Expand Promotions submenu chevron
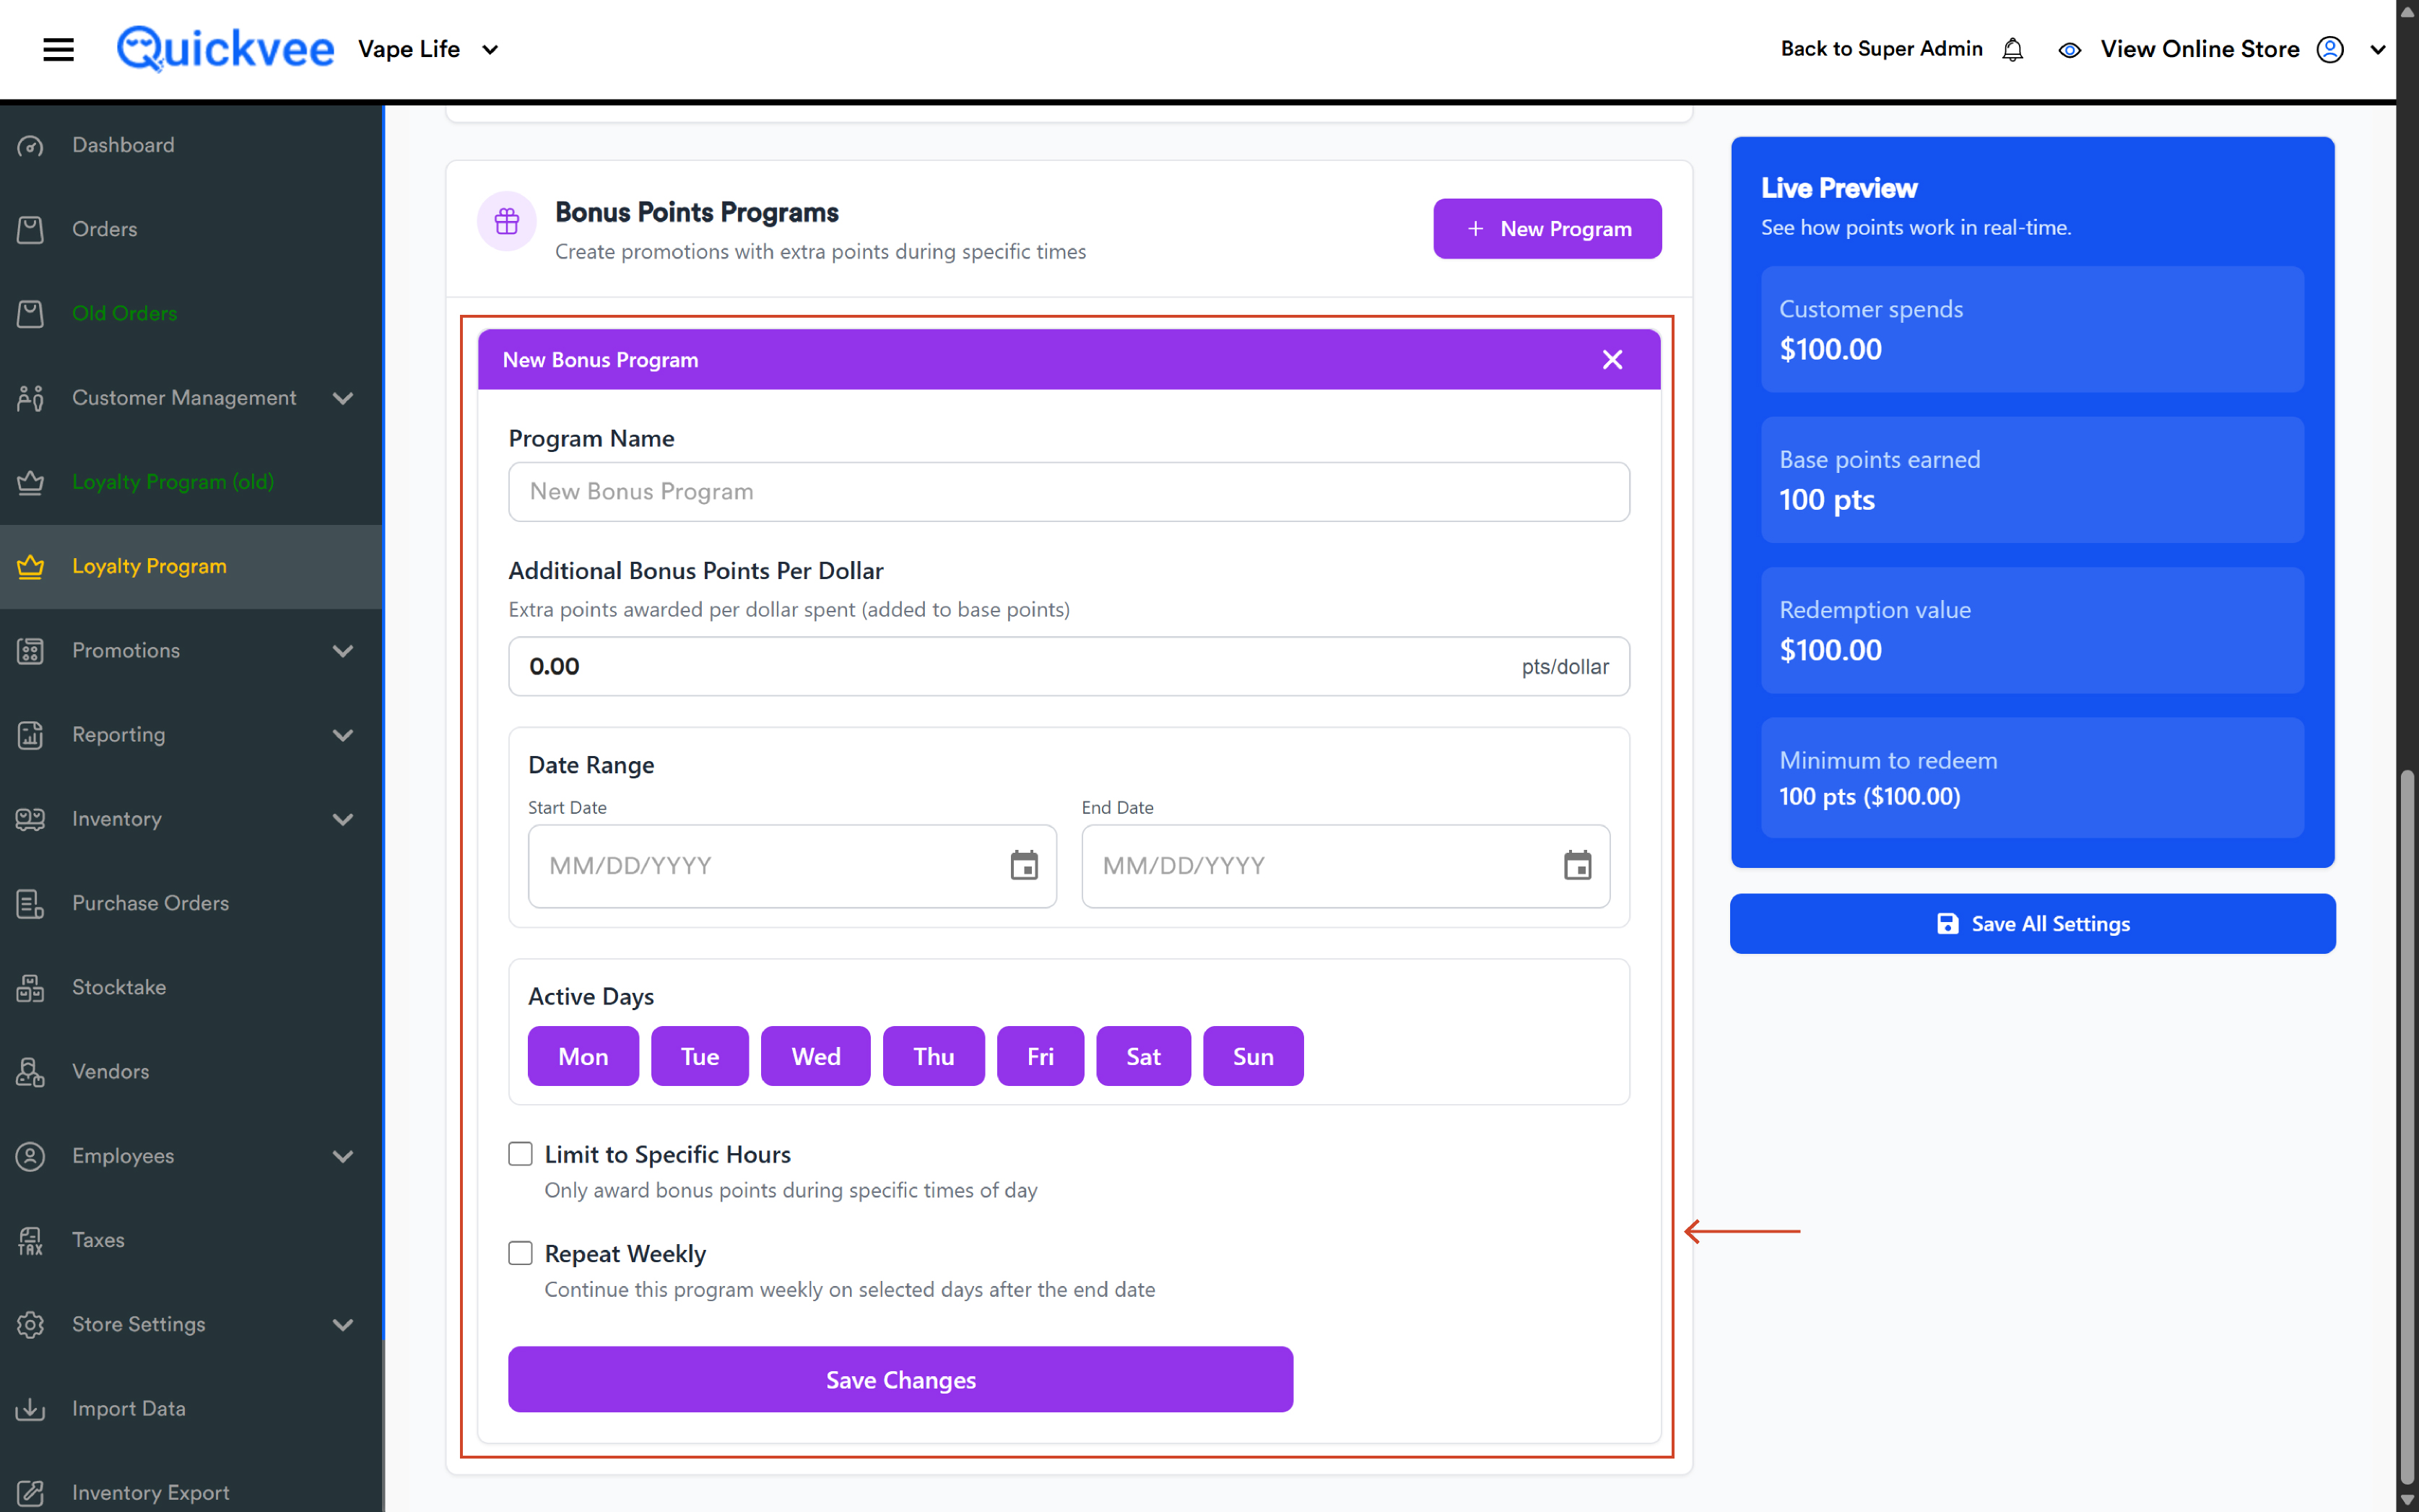The height and width of the screenshot is (1512, 2419). coord(343,651)
